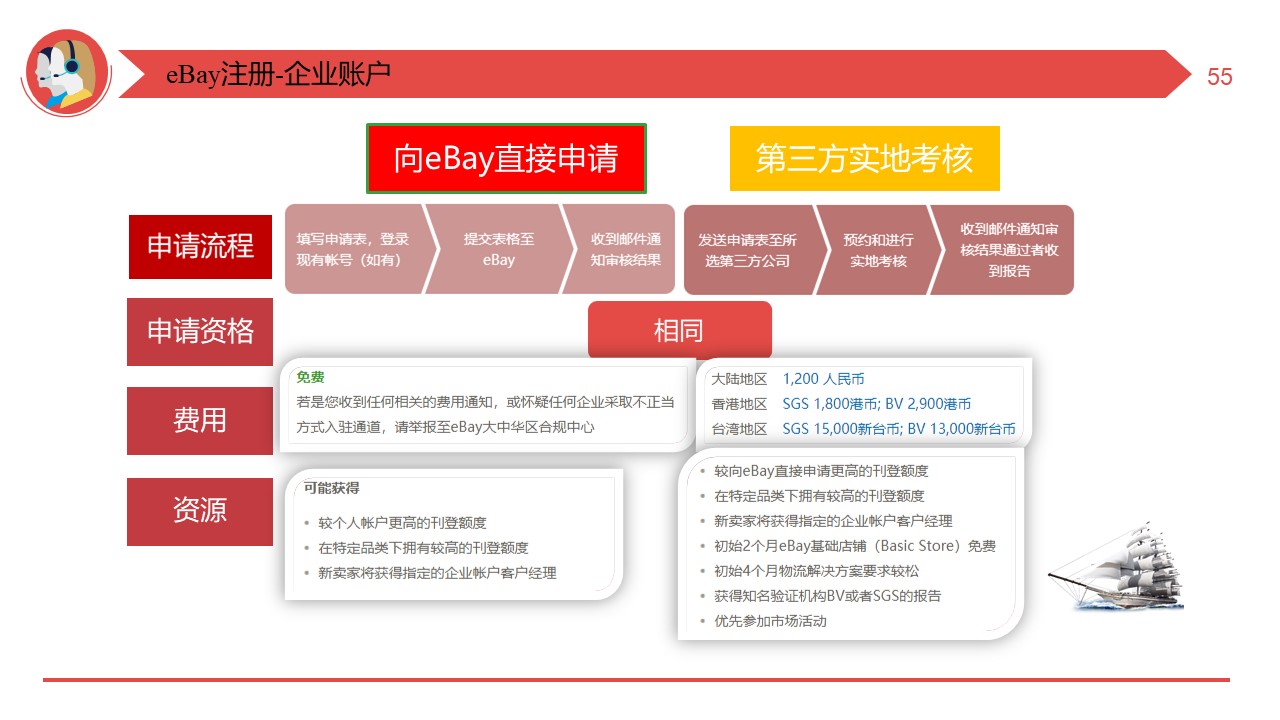Click the step "预约和进行实地考核"
This screenshot has width=1280, height=720.
tap(878, 250)
